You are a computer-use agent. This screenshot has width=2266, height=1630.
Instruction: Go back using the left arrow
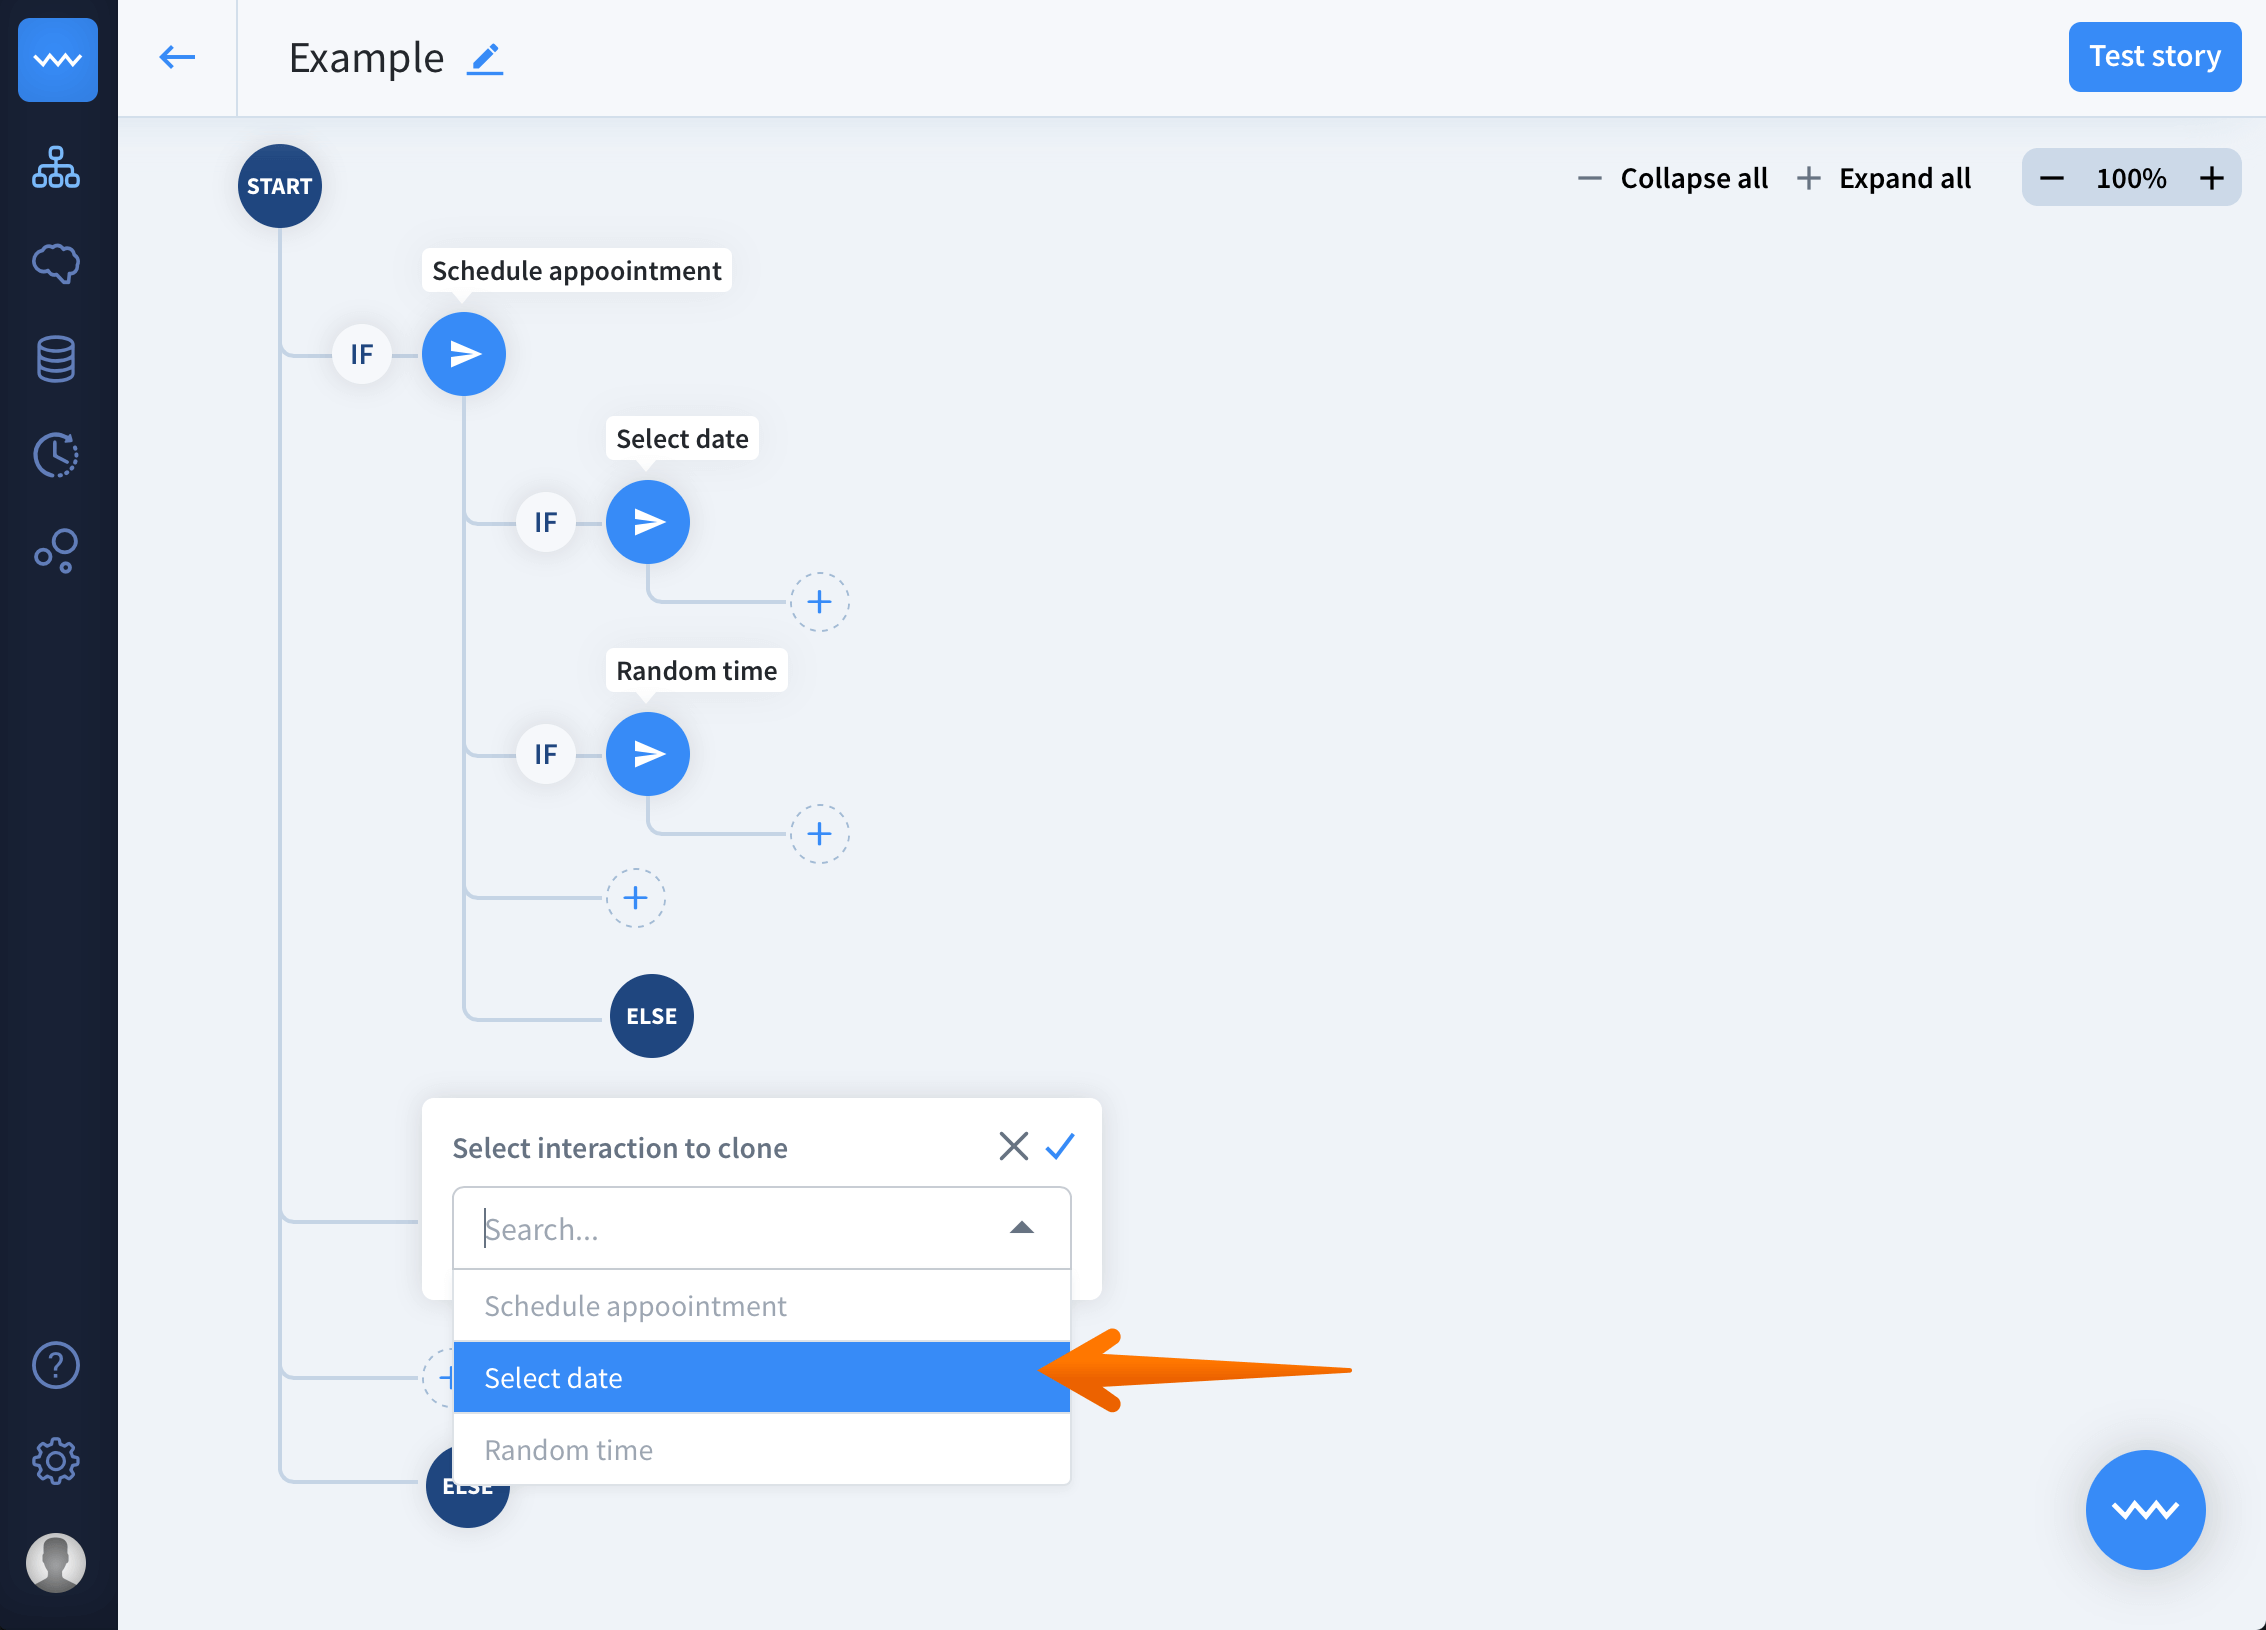click(x=177, y=57)
